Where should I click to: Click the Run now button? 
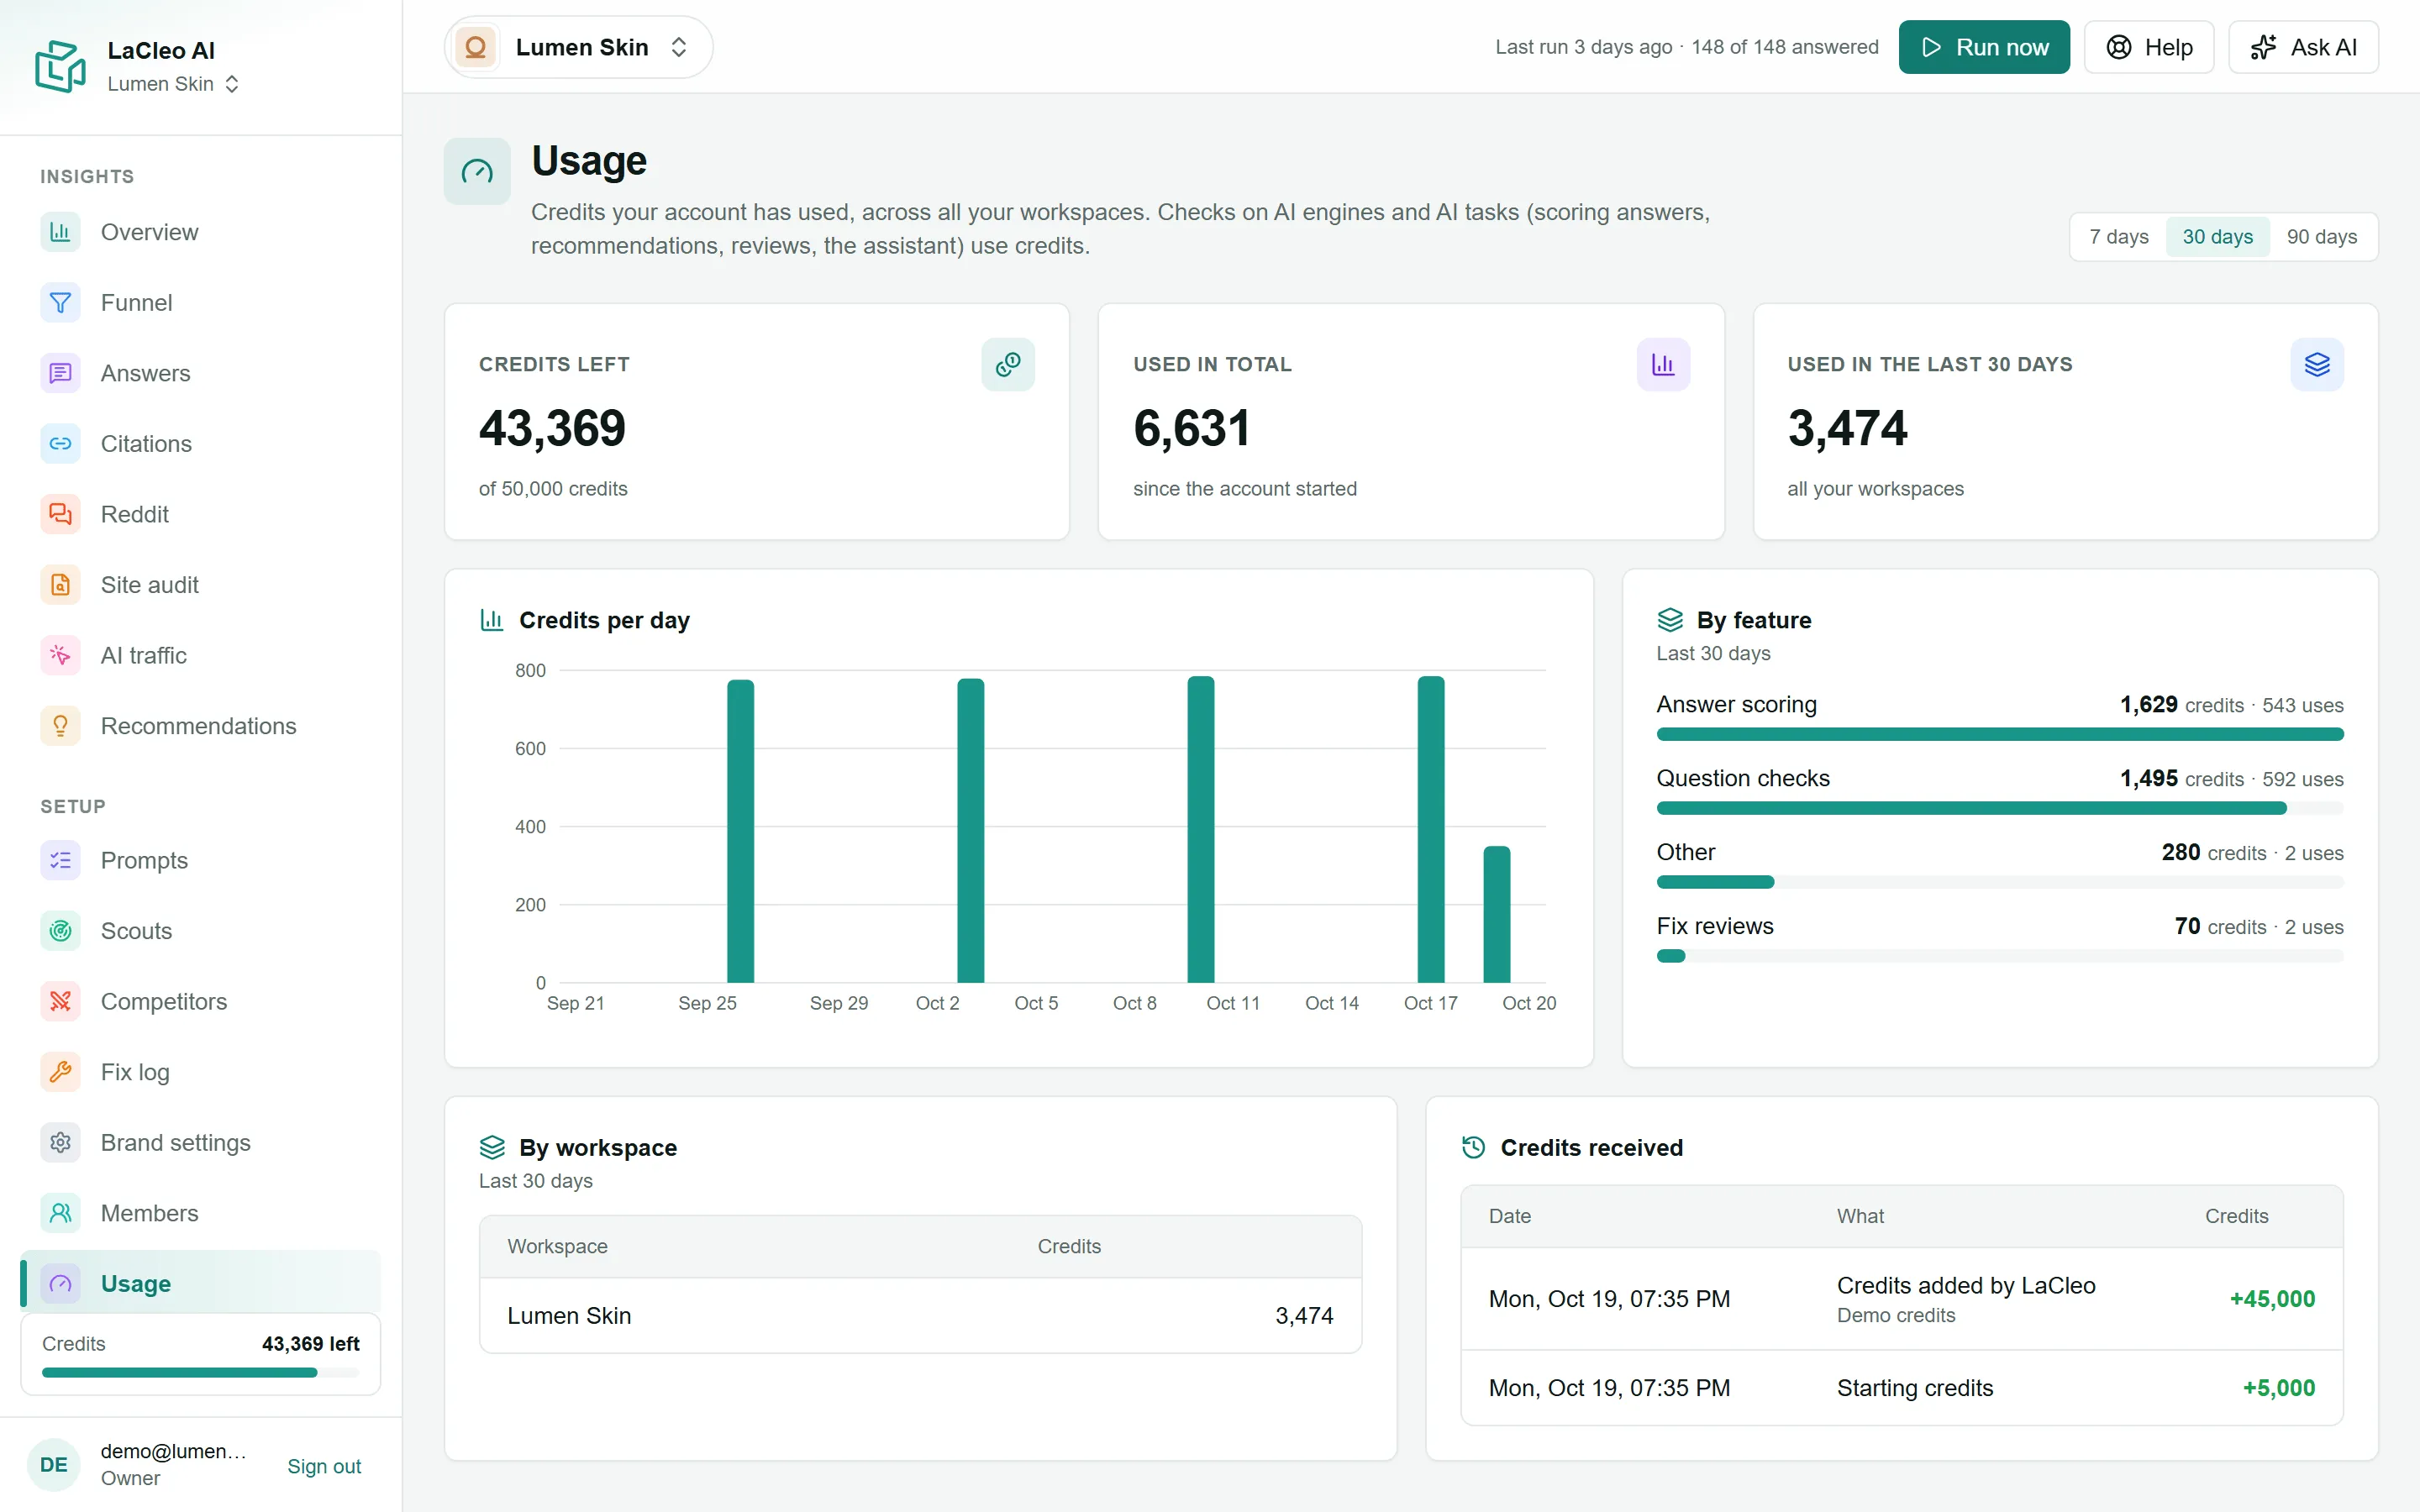1984,47
